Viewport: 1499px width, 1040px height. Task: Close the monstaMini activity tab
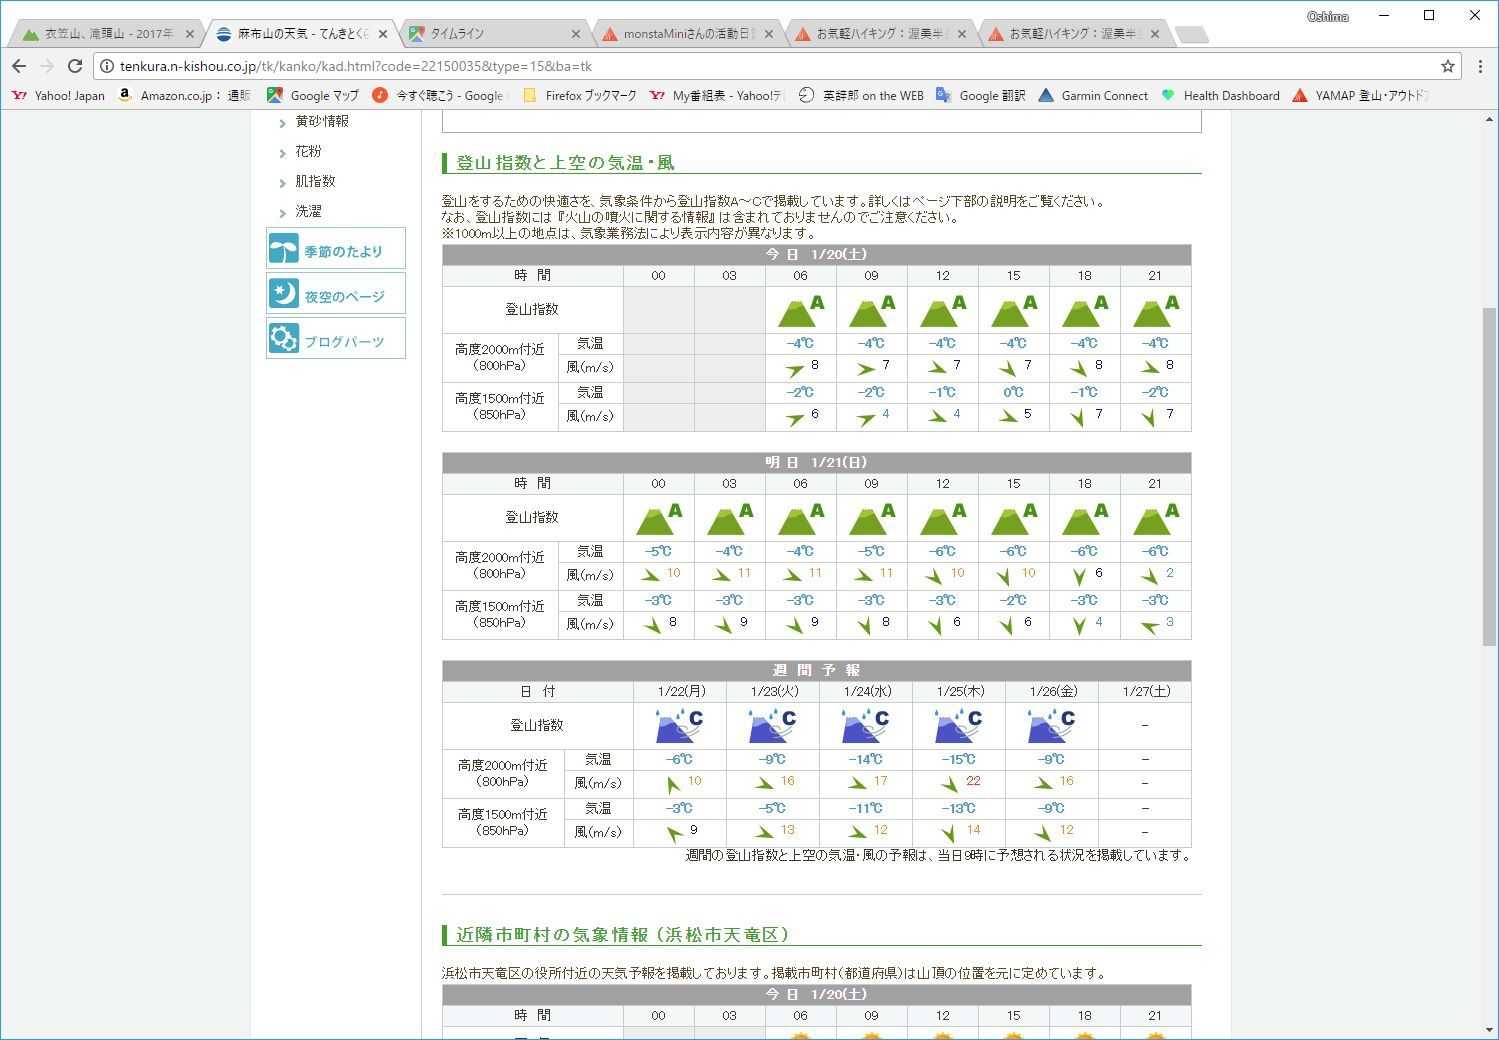pyautogui.click(x=768, y=34)
